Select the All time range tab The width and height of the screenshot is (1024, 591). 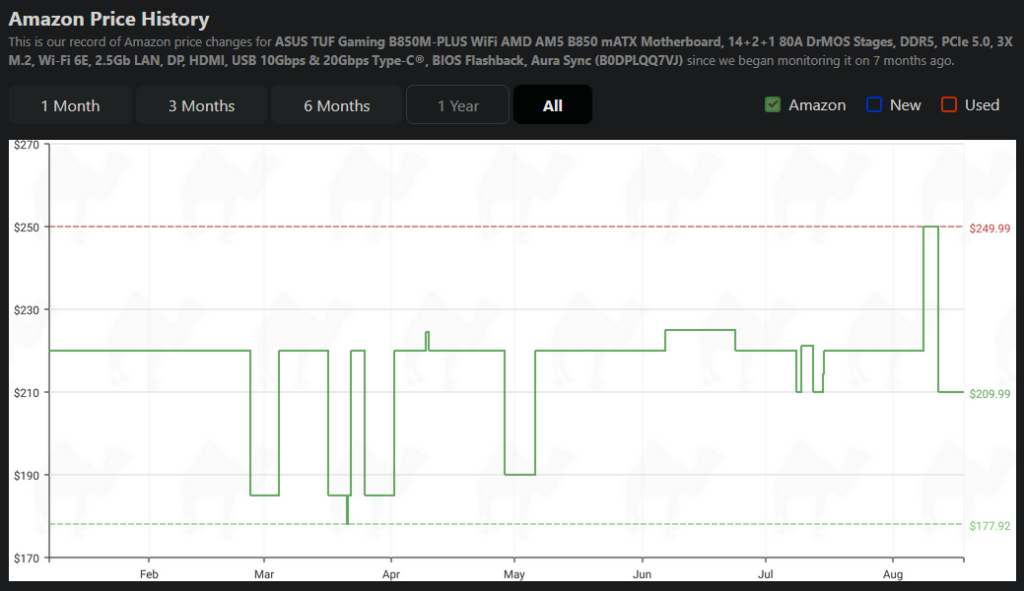click(552, 105)
